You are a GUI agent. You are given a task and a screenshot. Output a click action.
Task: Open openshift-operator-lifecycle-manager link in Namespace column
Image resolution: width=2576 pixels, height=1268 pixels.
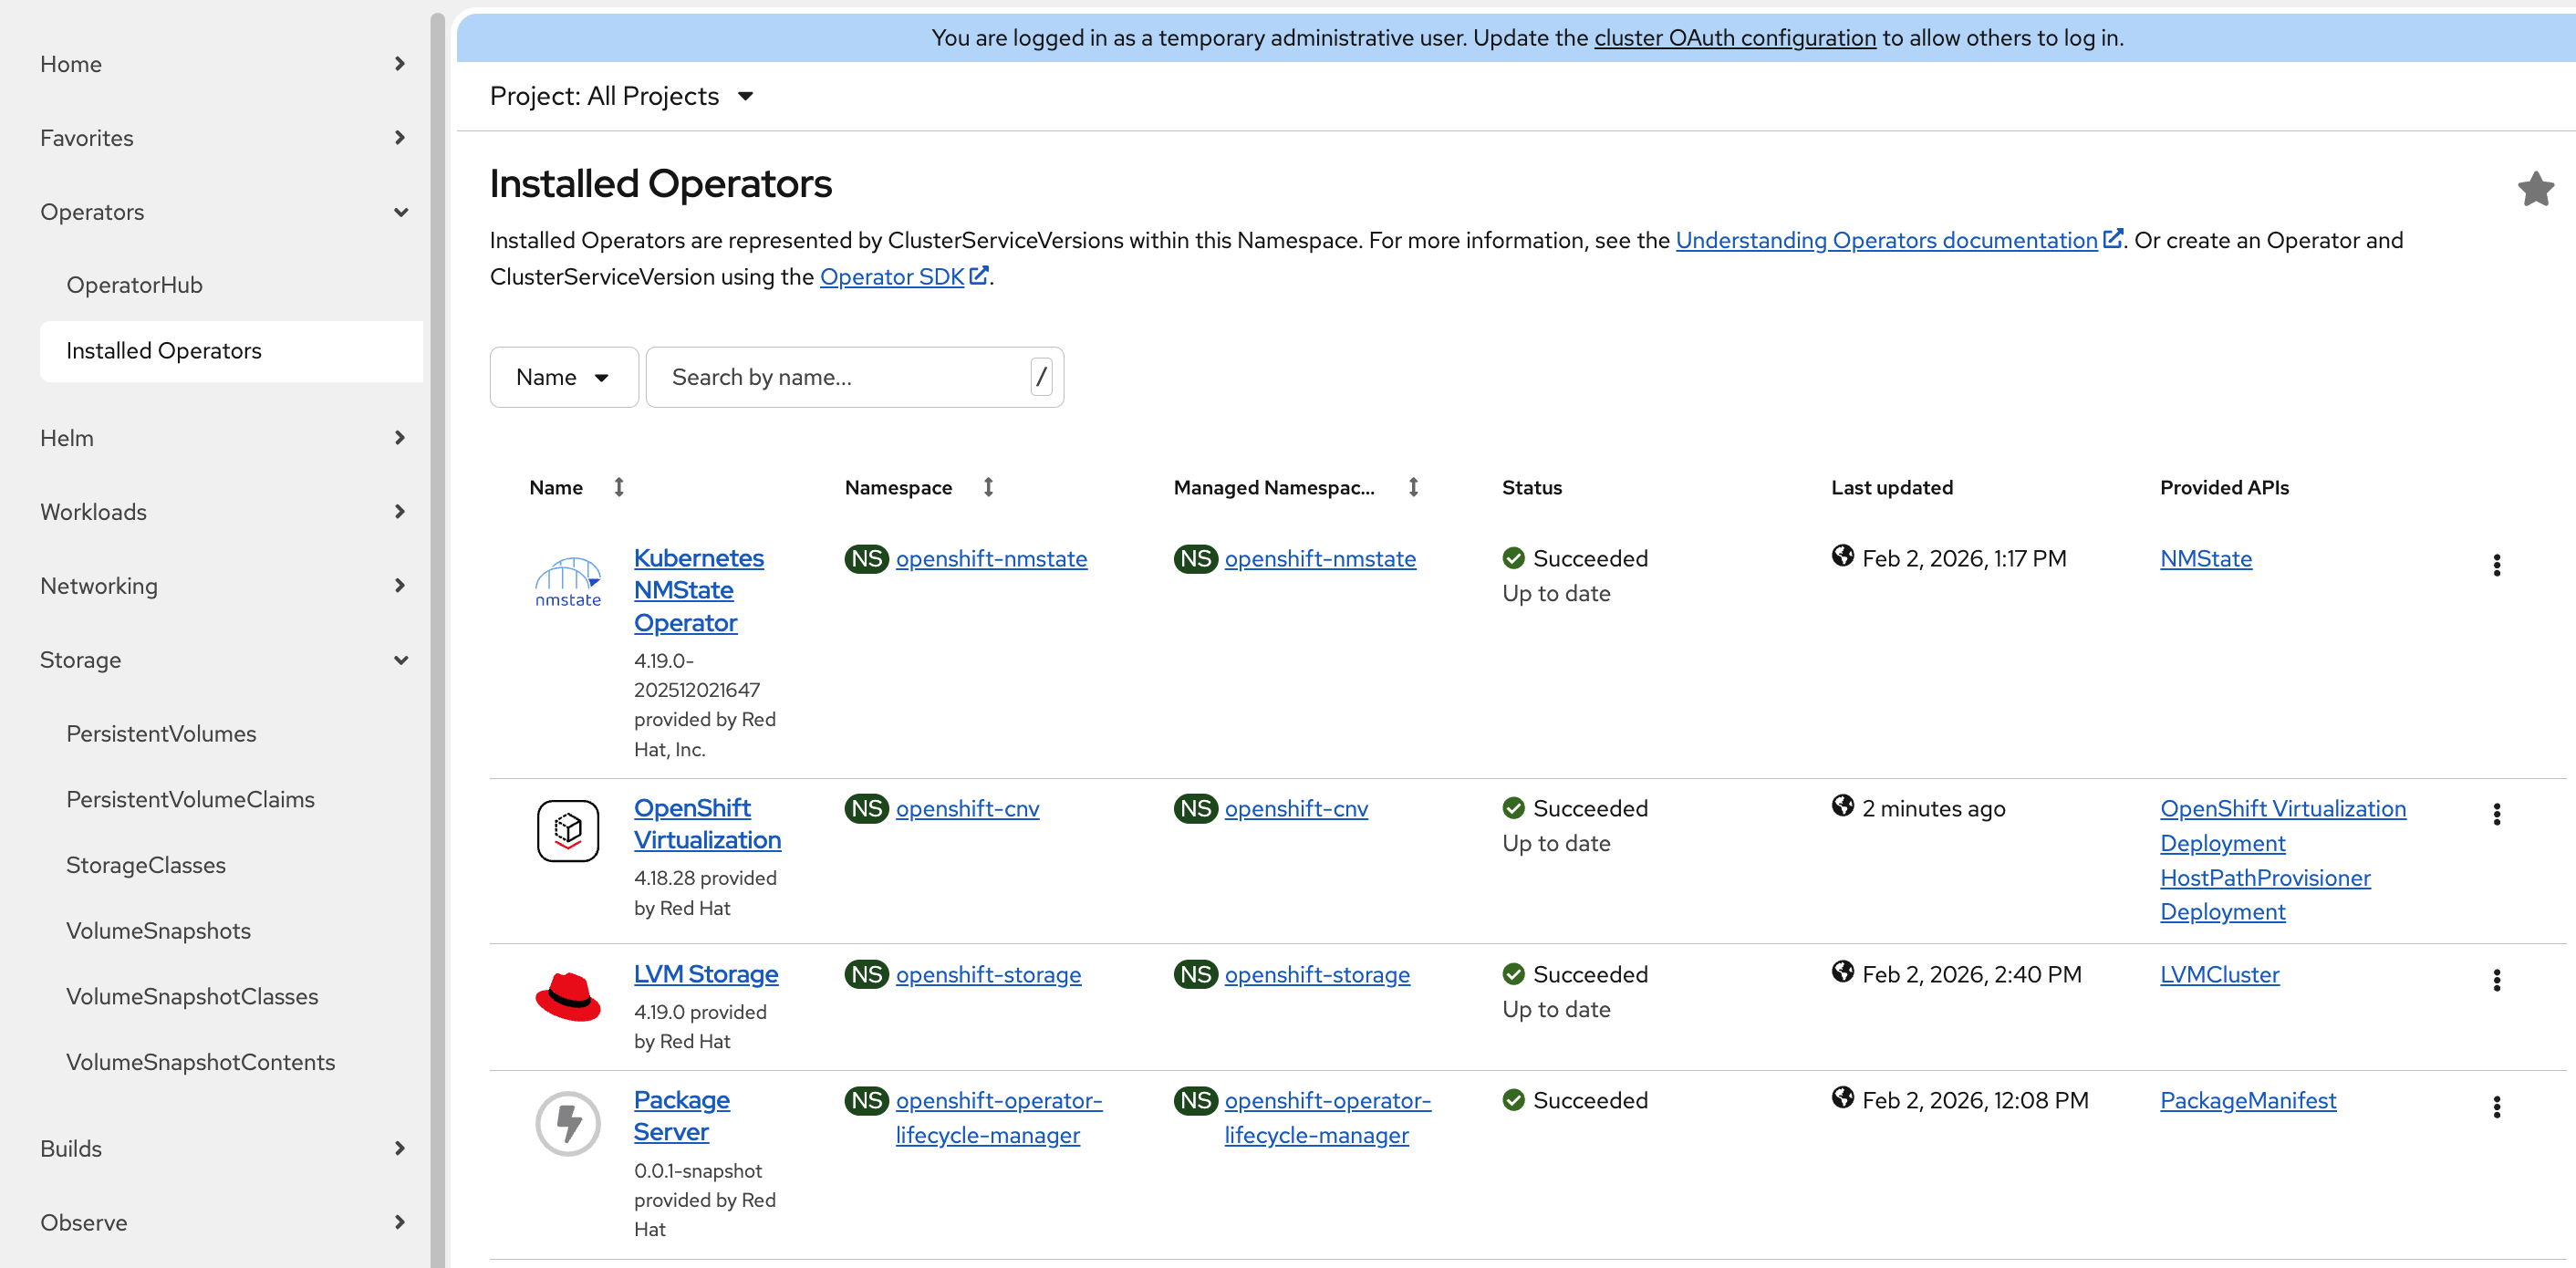[x=998, y=1117]
